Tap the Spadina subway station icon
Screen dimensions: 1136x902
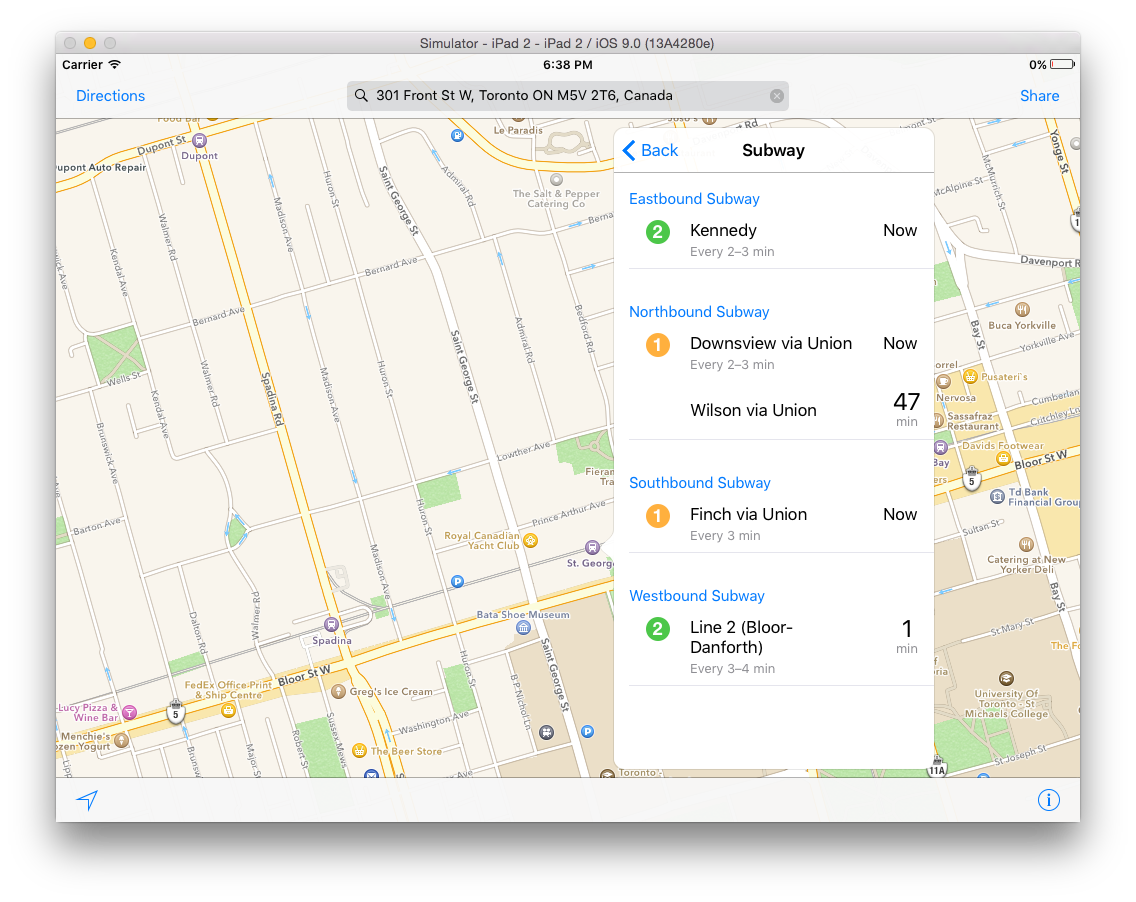coord(331,624)
